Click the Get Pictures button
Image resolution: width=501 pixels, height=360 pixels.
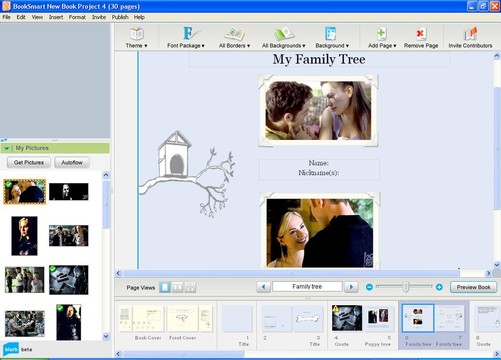[x=29, y=162]
